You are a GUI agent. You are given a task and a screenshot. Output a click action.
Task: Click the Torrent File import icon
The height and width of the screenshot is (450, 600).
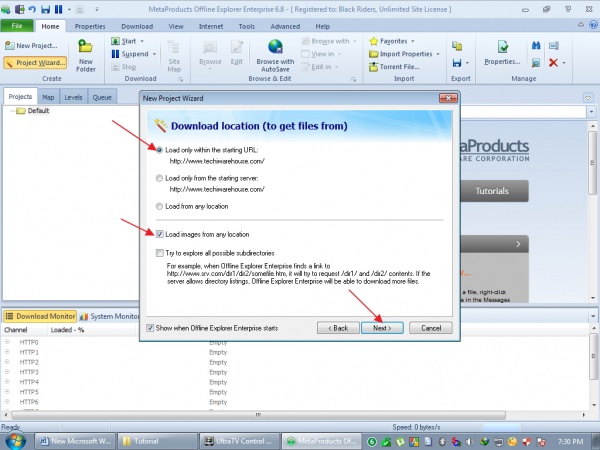pyautogui.click(x=373, y=67)
